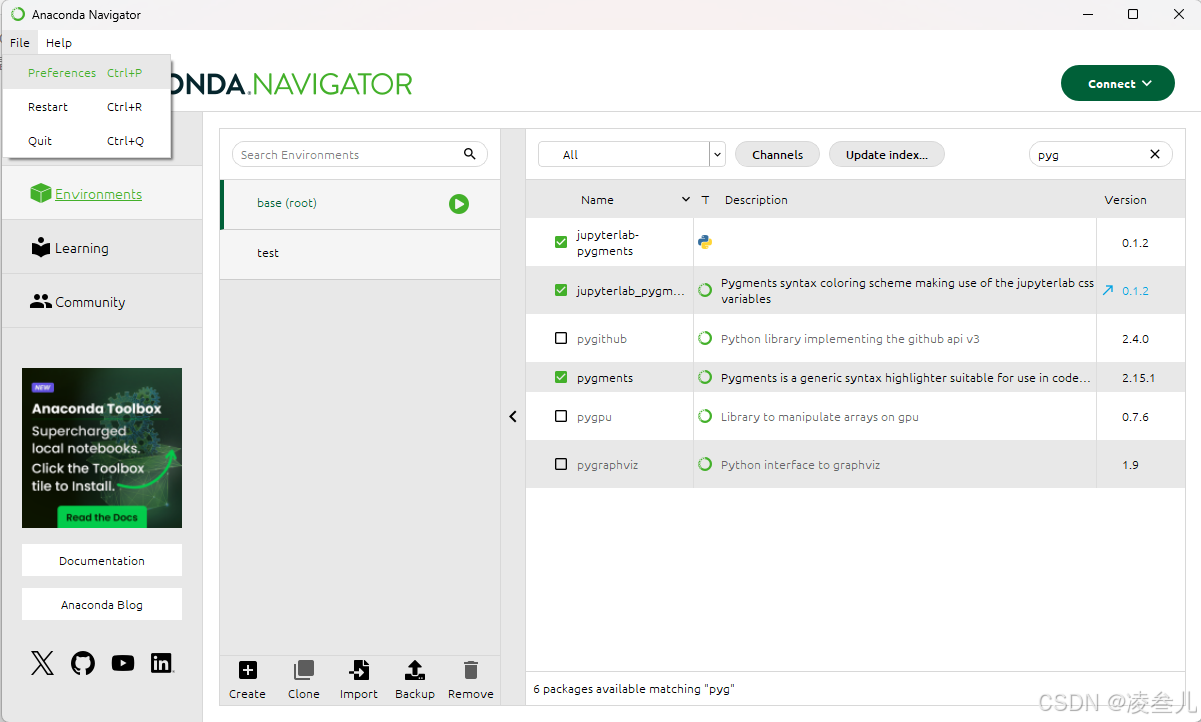Image resolution: width=1201 pixels, height=722 pixels.
Task: Click the Learning book icon
Action: [x=41, y=248]
